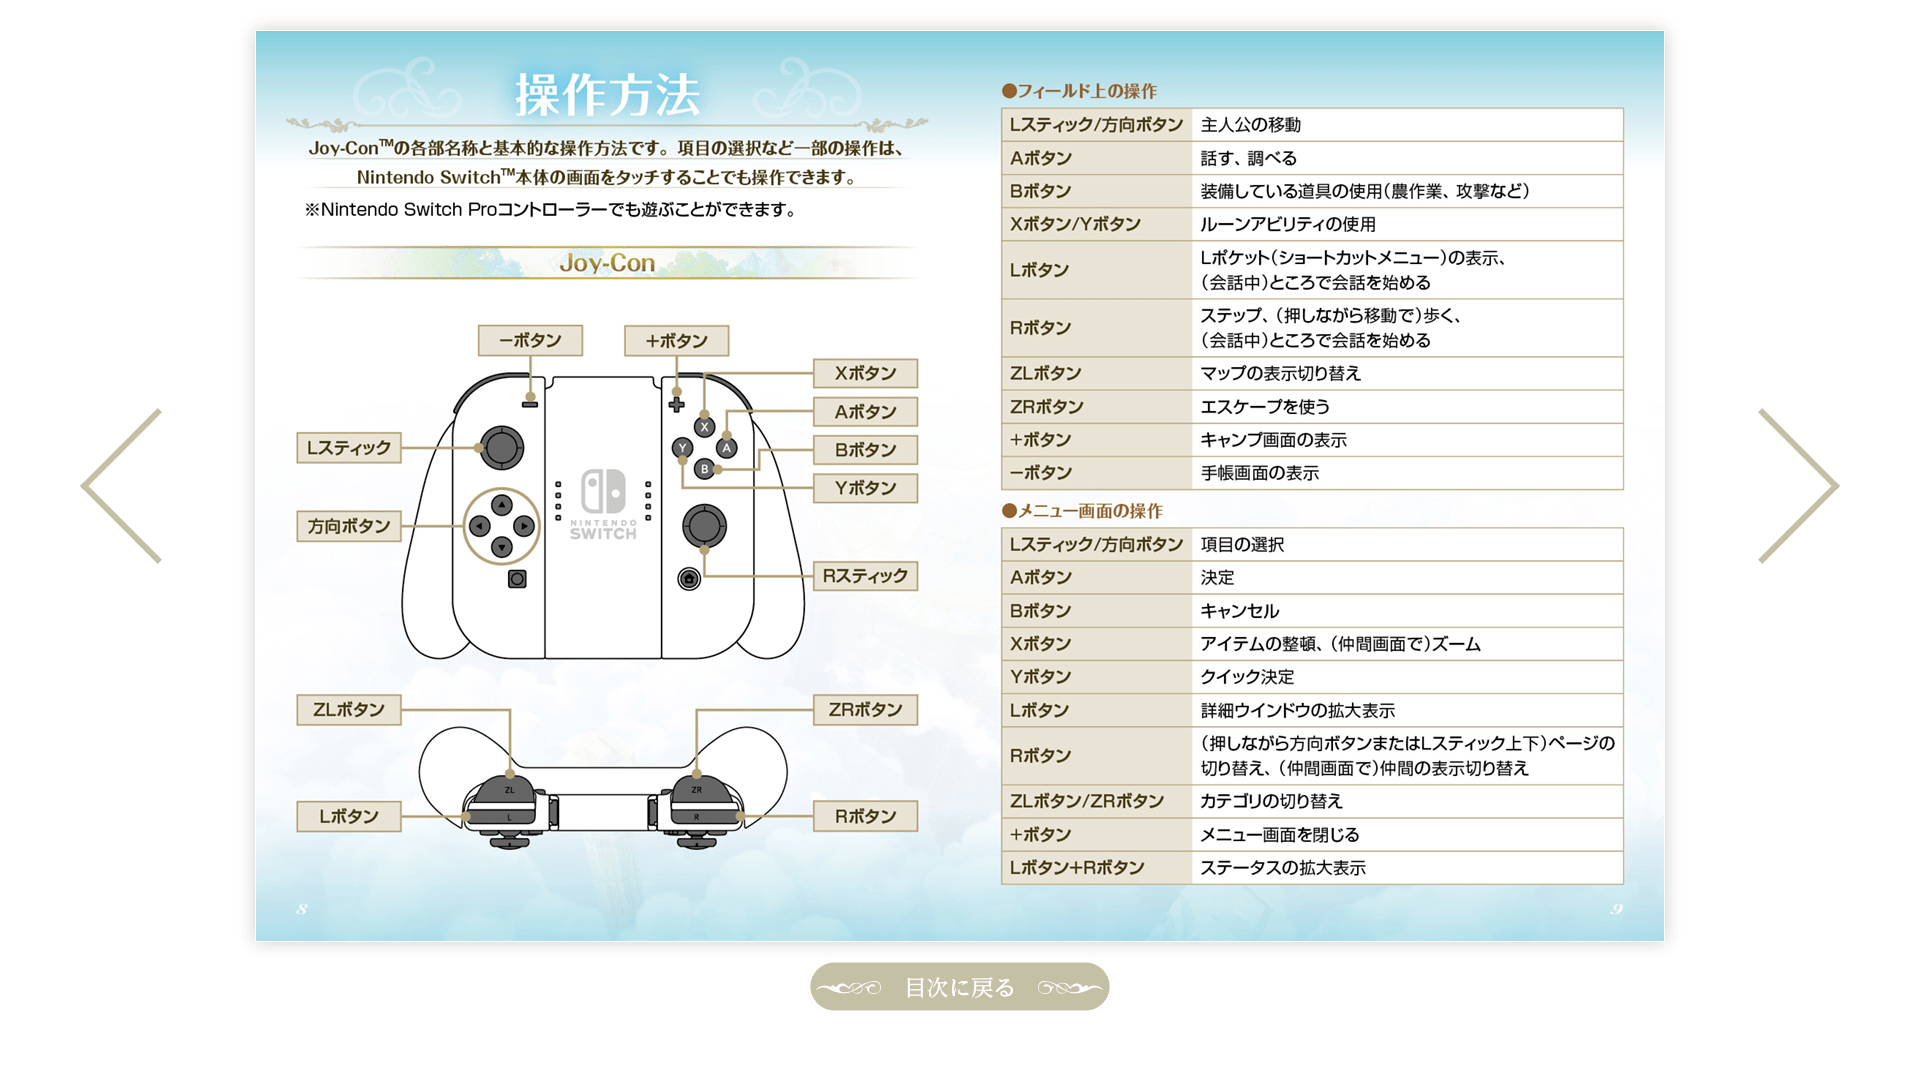The width and height of the screenshot is (1920, 1080).
Task: Click the 話す、調べる cell
Action: click(1407, 158)
